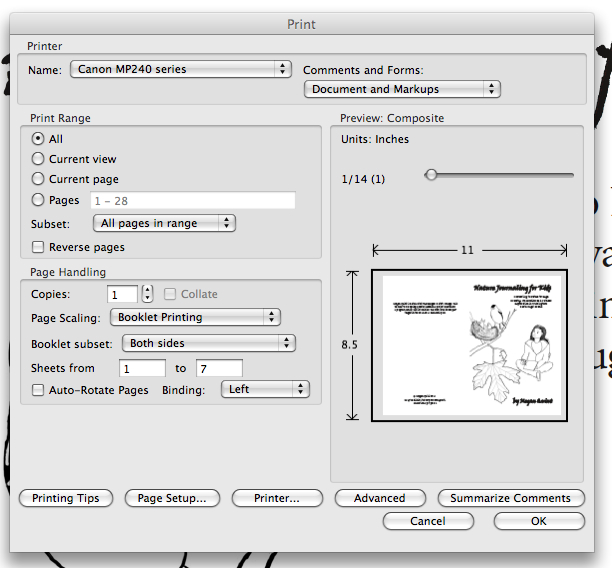Click the booklet preview thumbnail

469,345
